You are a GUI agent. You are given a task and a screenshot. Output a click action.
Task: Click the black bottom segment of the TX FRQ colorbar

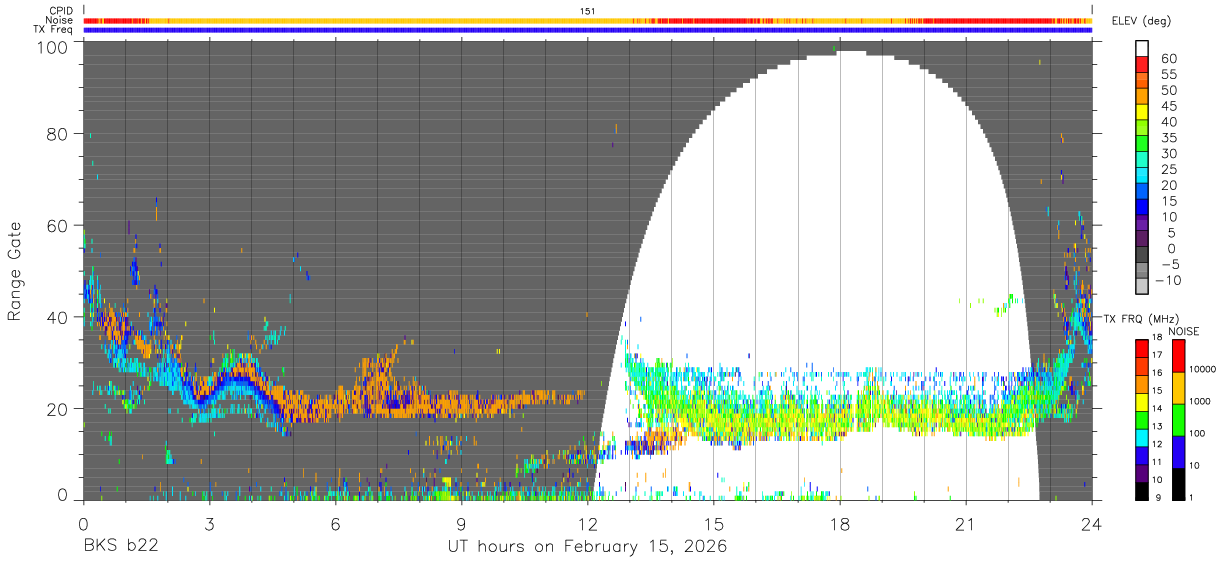[x=1142, y=489]
